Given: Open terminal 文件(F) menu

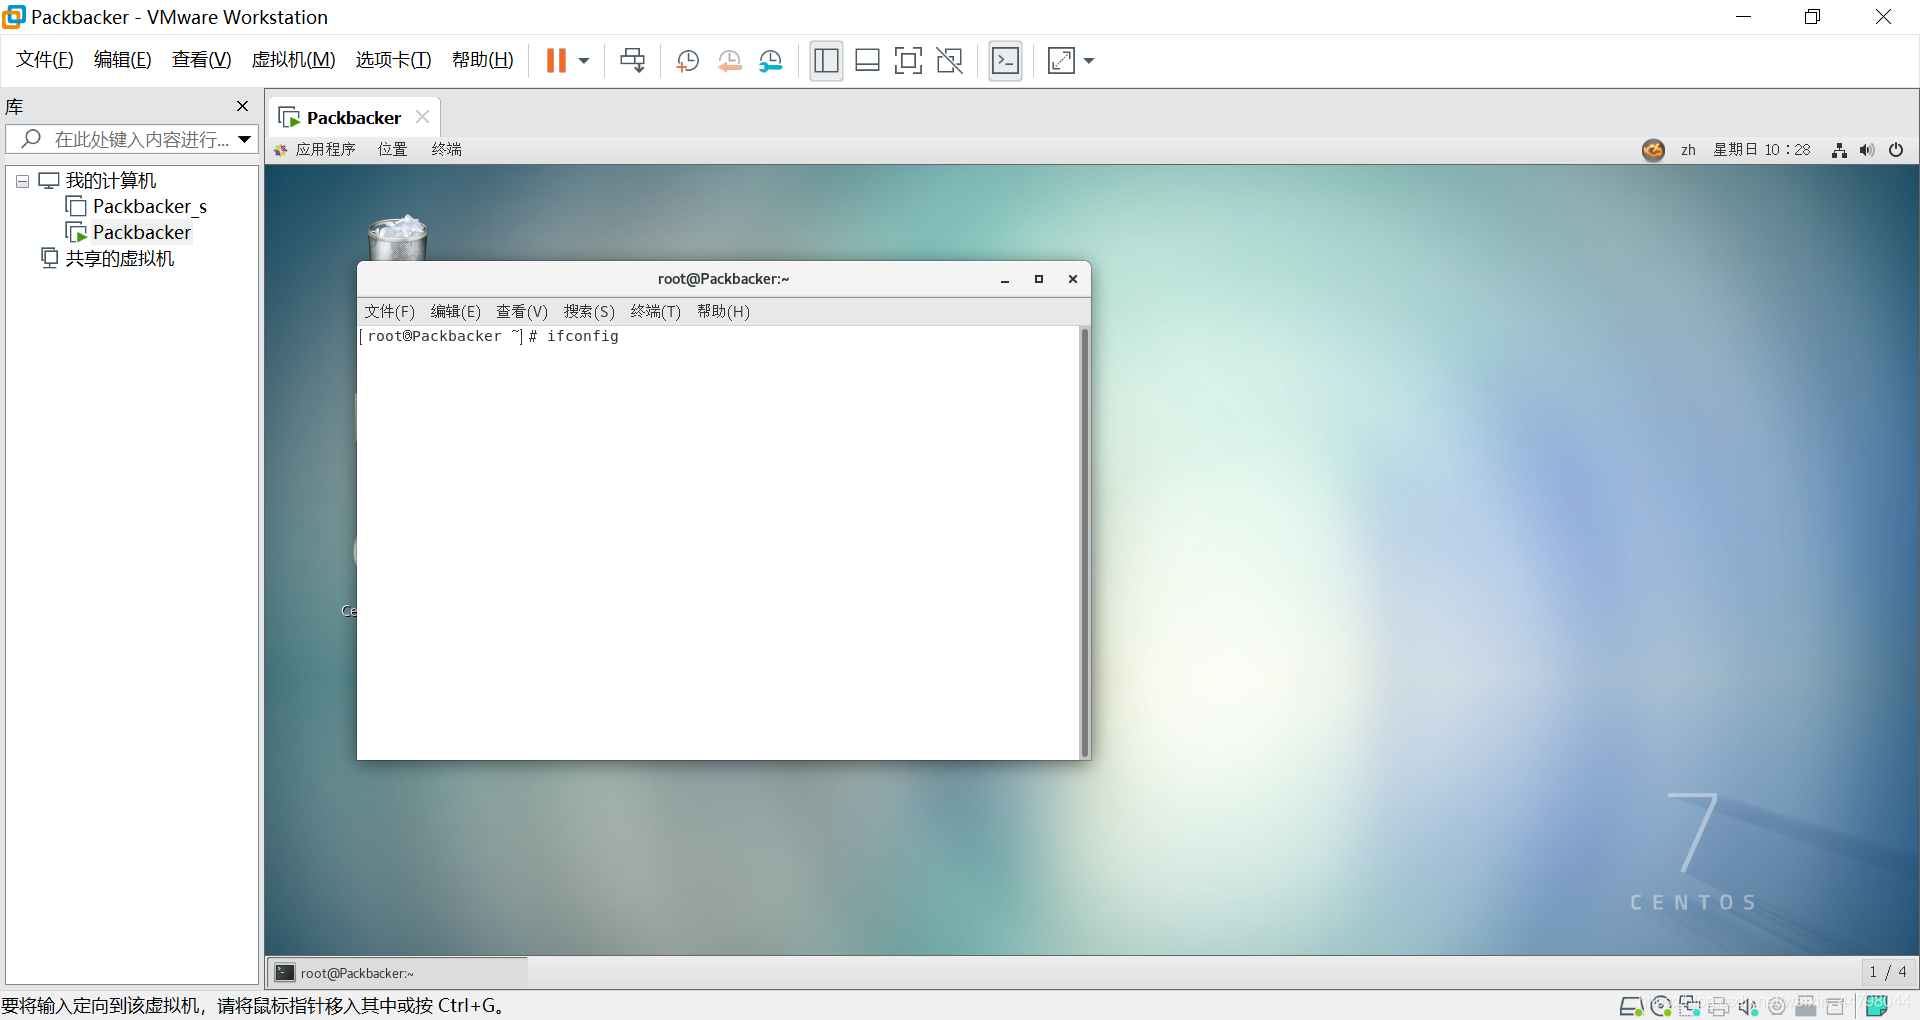Looking at the screenshot, I should [x=389, y=312].
